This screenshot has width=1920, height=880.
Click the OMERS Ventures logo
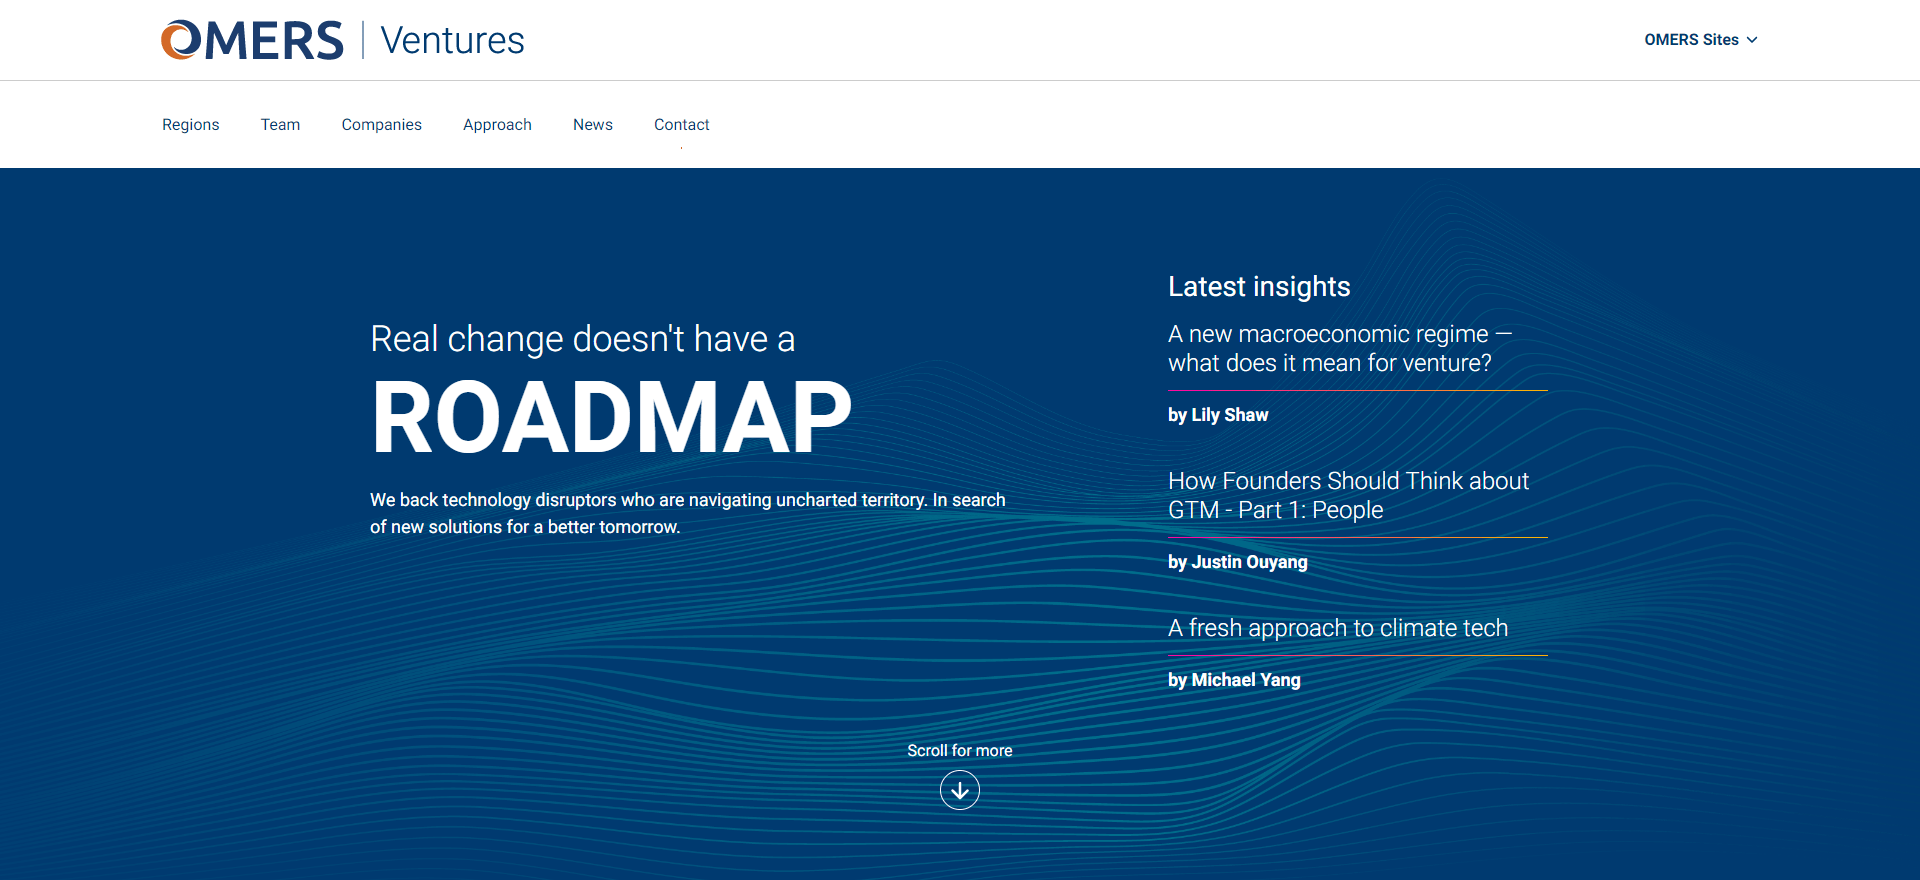pyautogui.click(x=342, y=40)
